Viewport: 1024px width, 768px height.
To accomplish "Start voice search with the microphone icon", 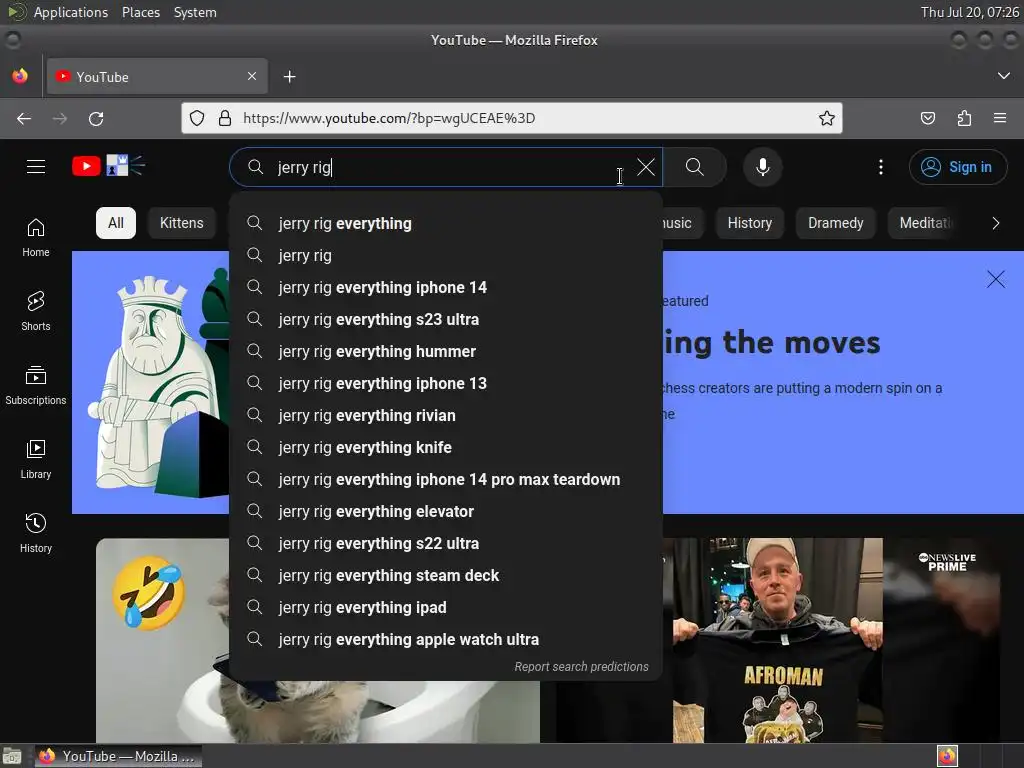I will click(762, 167).
